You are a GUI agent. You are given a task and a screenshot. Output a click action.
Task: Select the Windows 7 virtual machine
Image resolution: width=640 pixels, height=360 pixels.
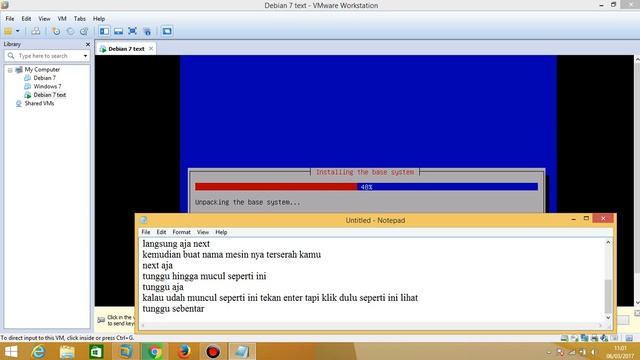pyautogui.click(x=47, y=87)
